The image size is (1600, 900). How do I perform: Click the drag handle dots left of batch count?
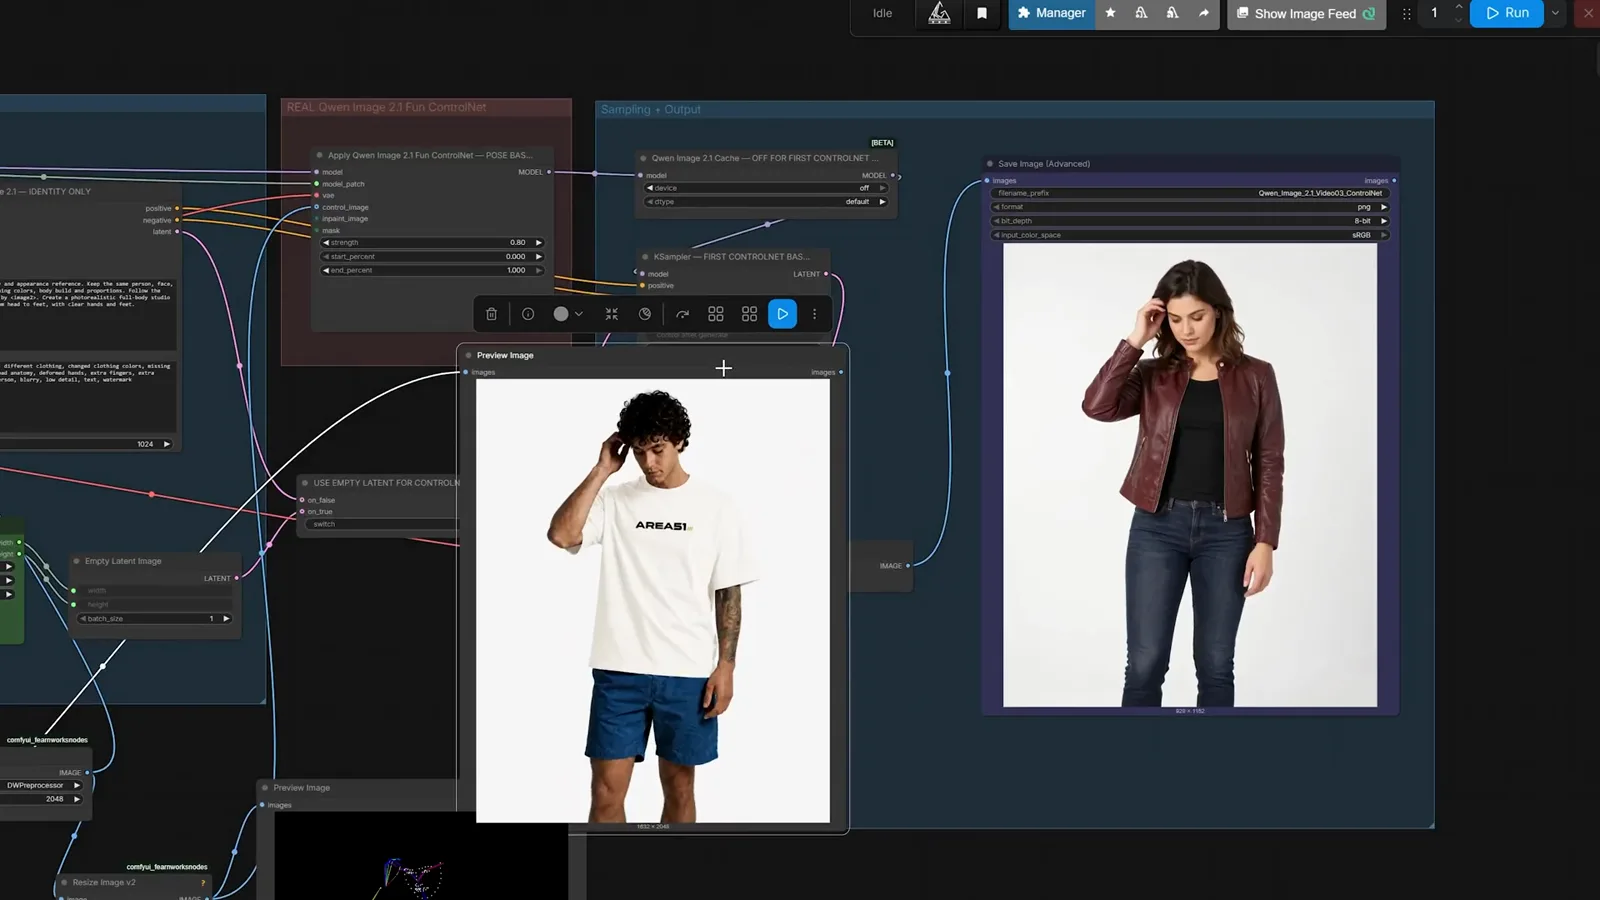[x=1407, y=14]
